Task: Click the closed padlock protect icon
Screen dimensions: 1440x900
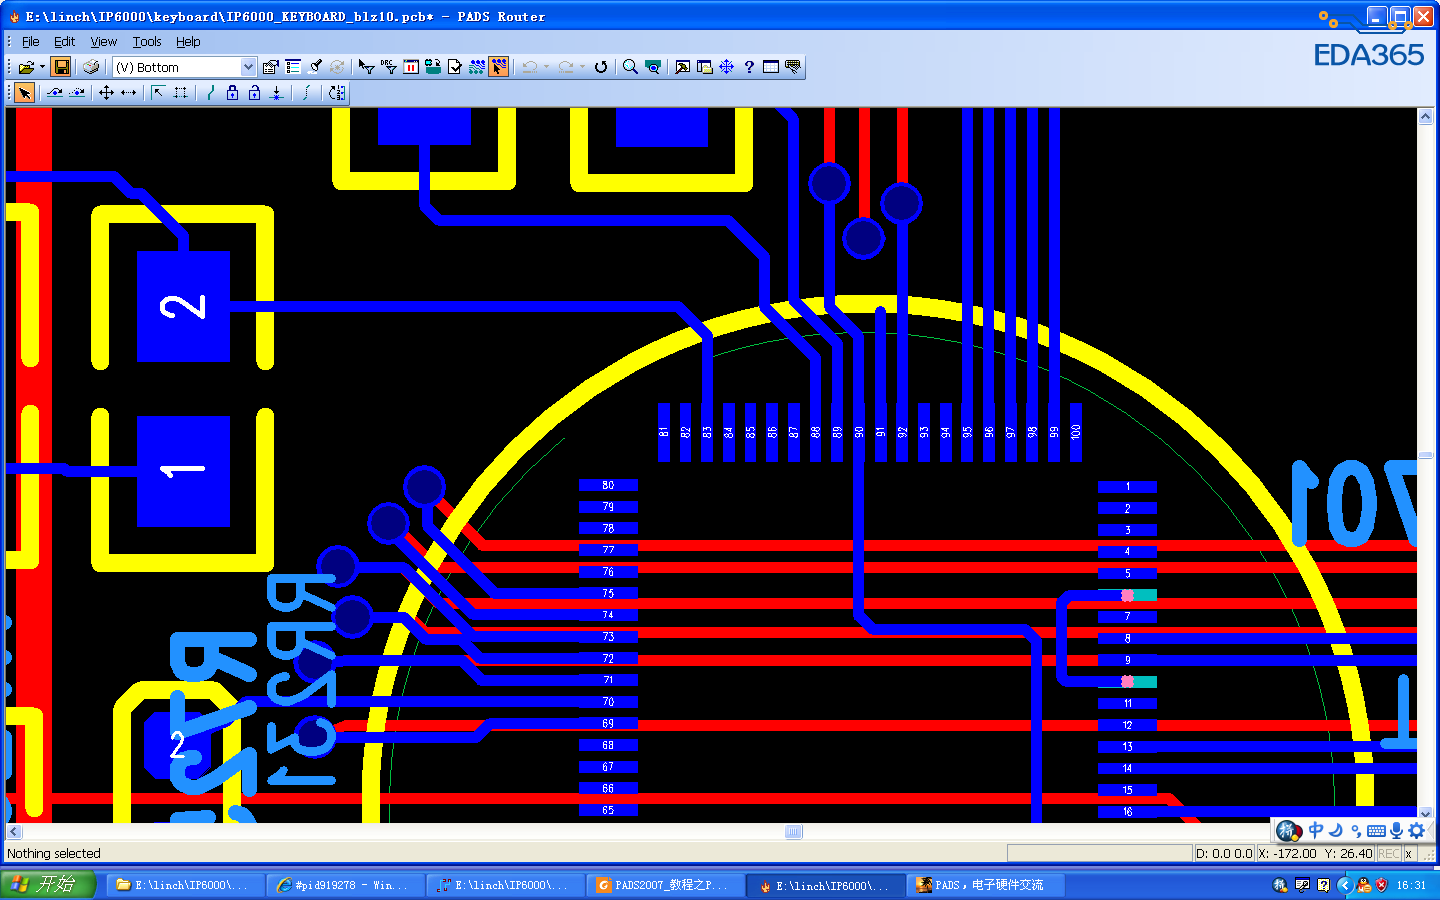Action: coord(232,93)
